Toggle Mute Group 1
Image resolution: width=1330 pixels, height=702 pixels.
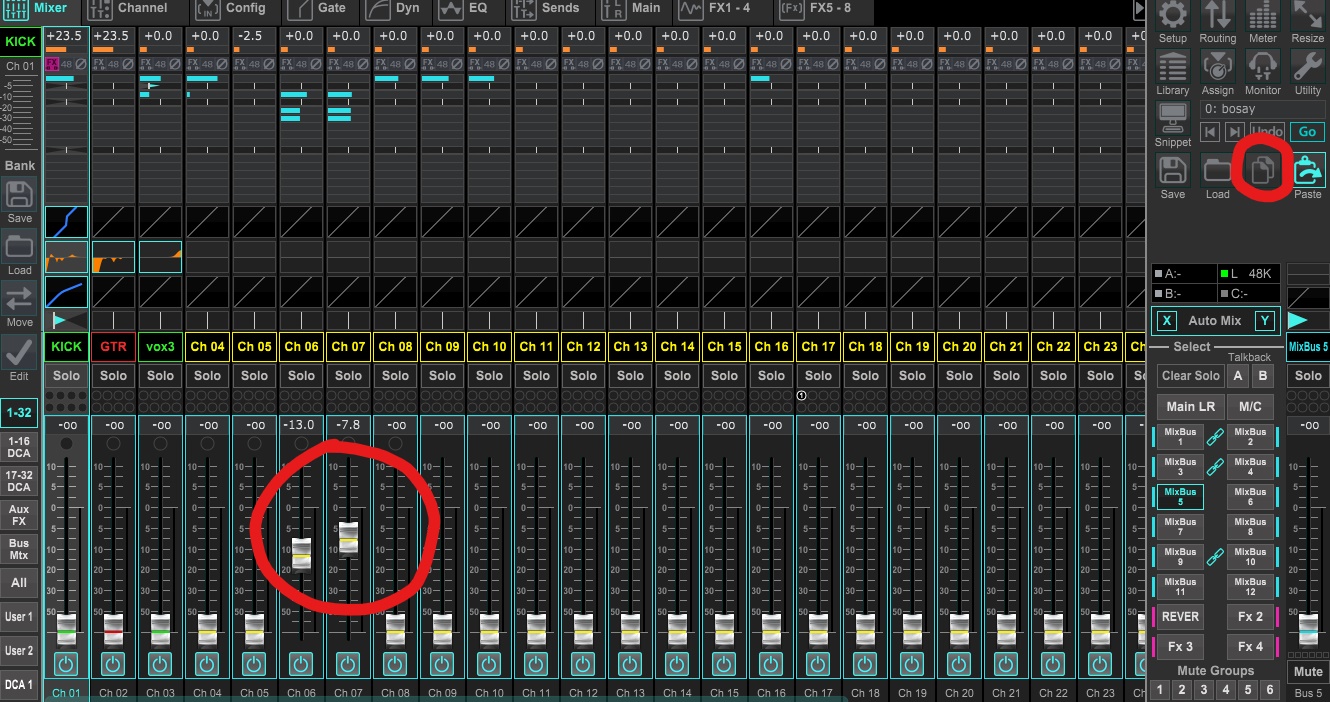click(x=1160, y=690)
